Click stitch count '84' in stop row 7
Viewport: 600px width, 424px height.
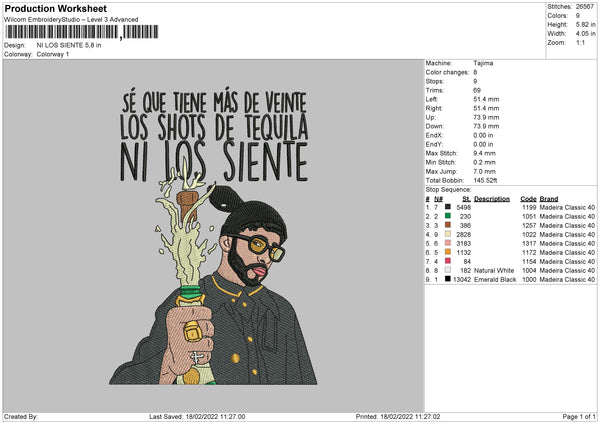click(x=467, y=261)
